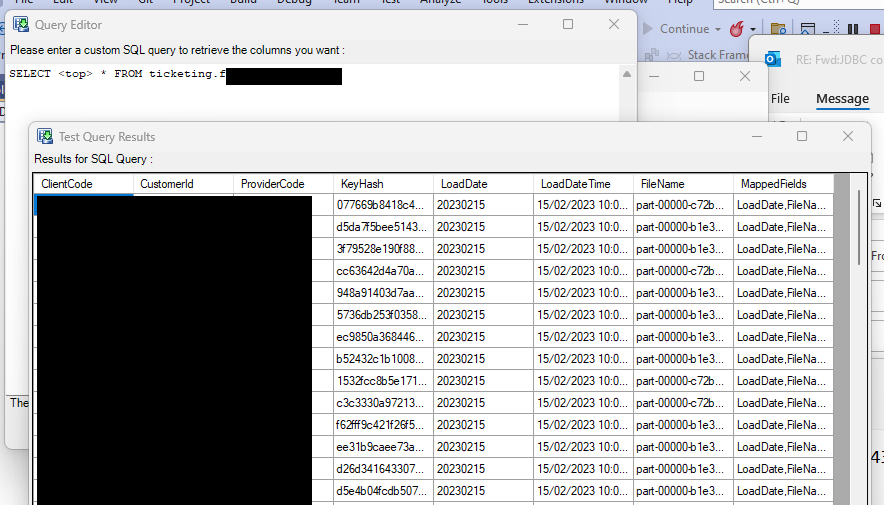
Task: Click the LoadDate column header
Action: click(x=483, y=184)
